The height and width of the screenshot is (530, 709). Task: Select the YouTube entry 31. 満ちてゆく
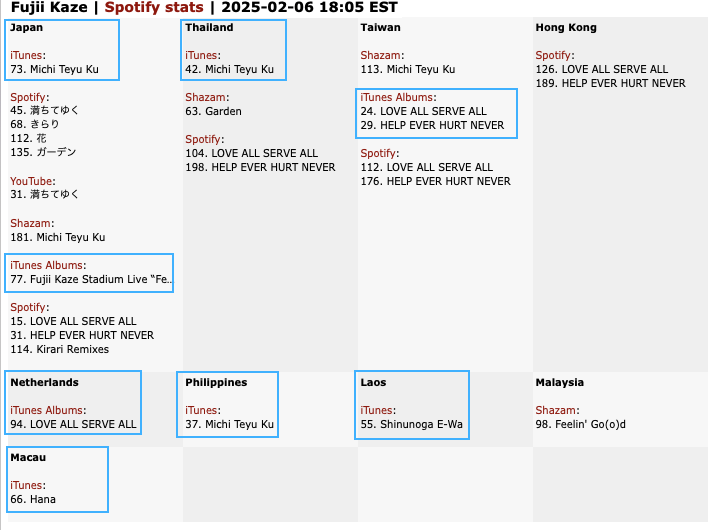[45, 194]
